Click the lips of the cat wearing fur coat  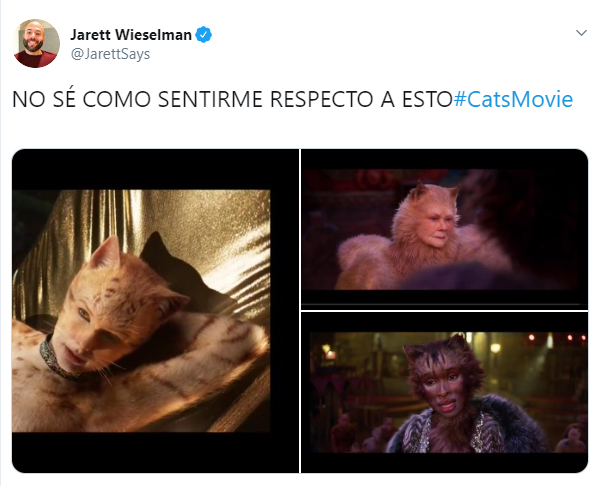pyautogui.click(x=446, y=407)
